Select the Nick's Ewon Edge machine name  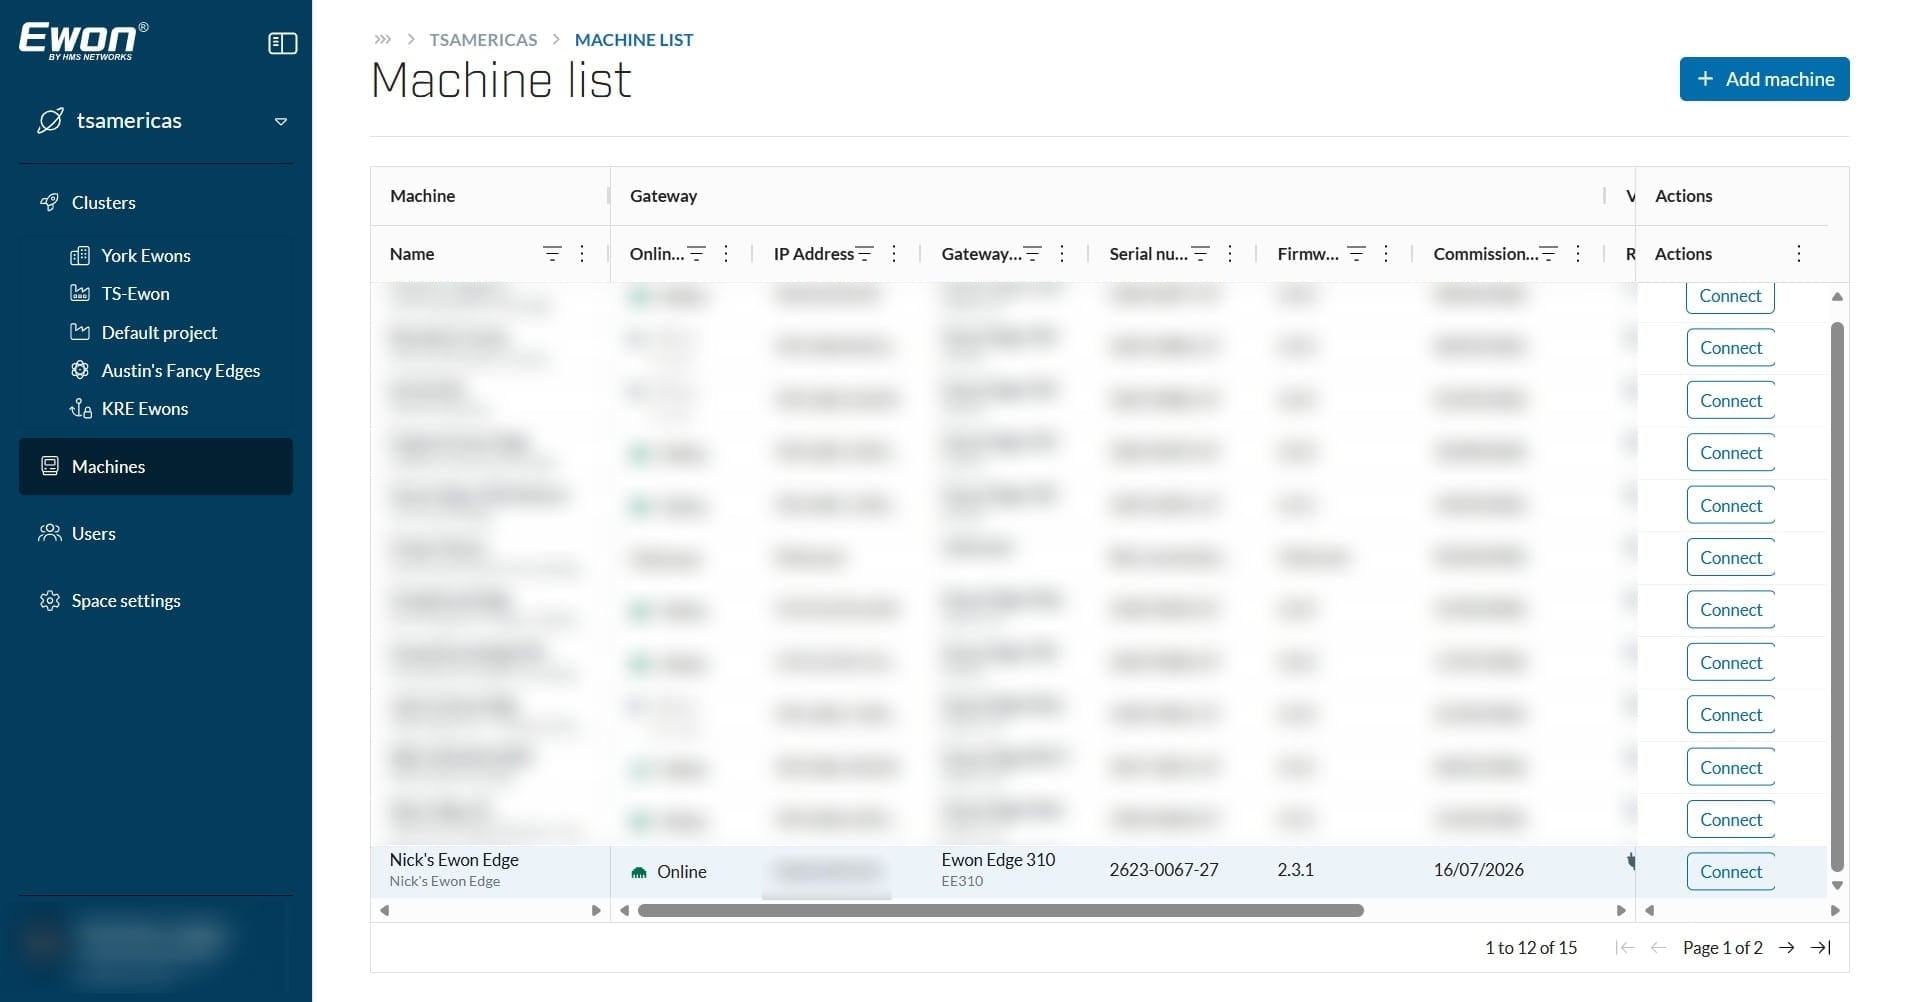(454, 859)
